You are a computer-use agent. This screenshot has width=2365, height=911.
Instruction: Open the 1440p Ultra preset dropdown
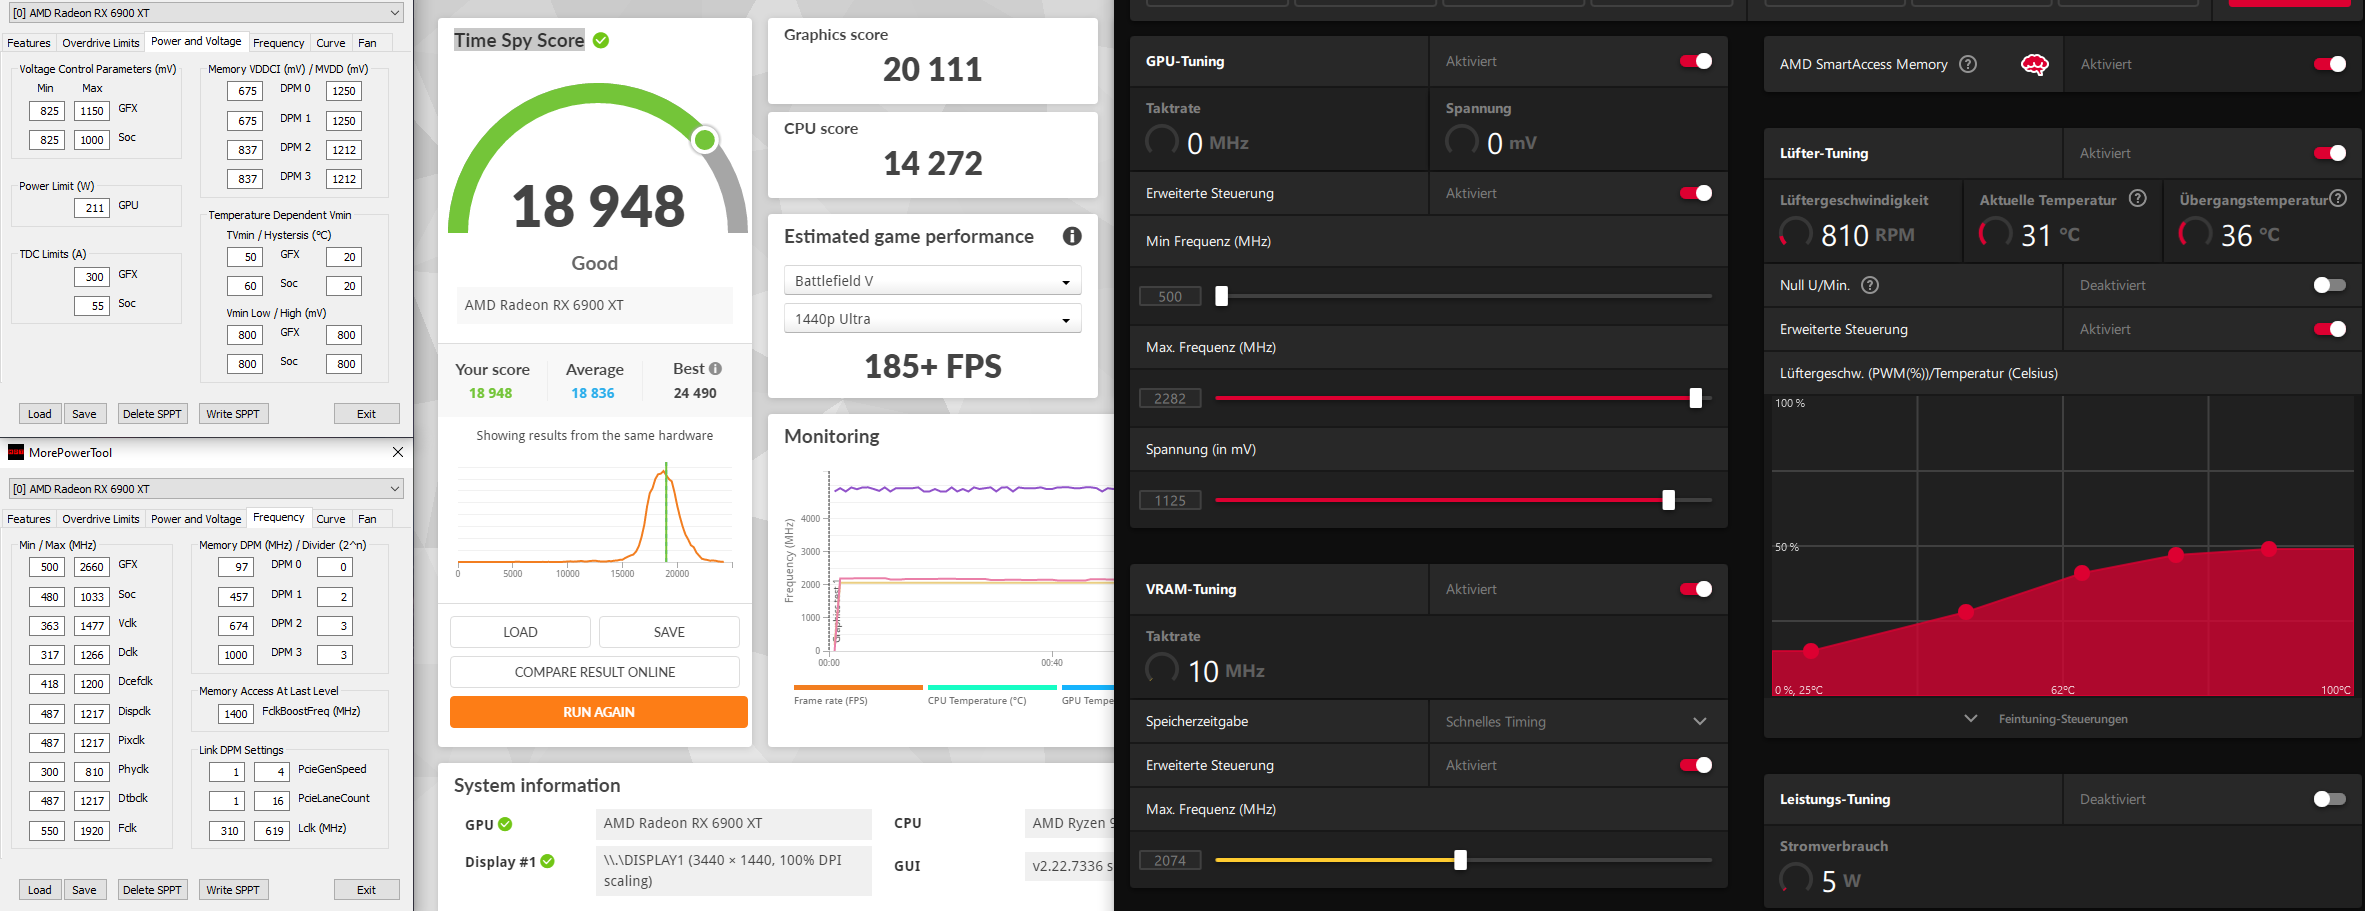pyautogui.click(x=932, y=319)
